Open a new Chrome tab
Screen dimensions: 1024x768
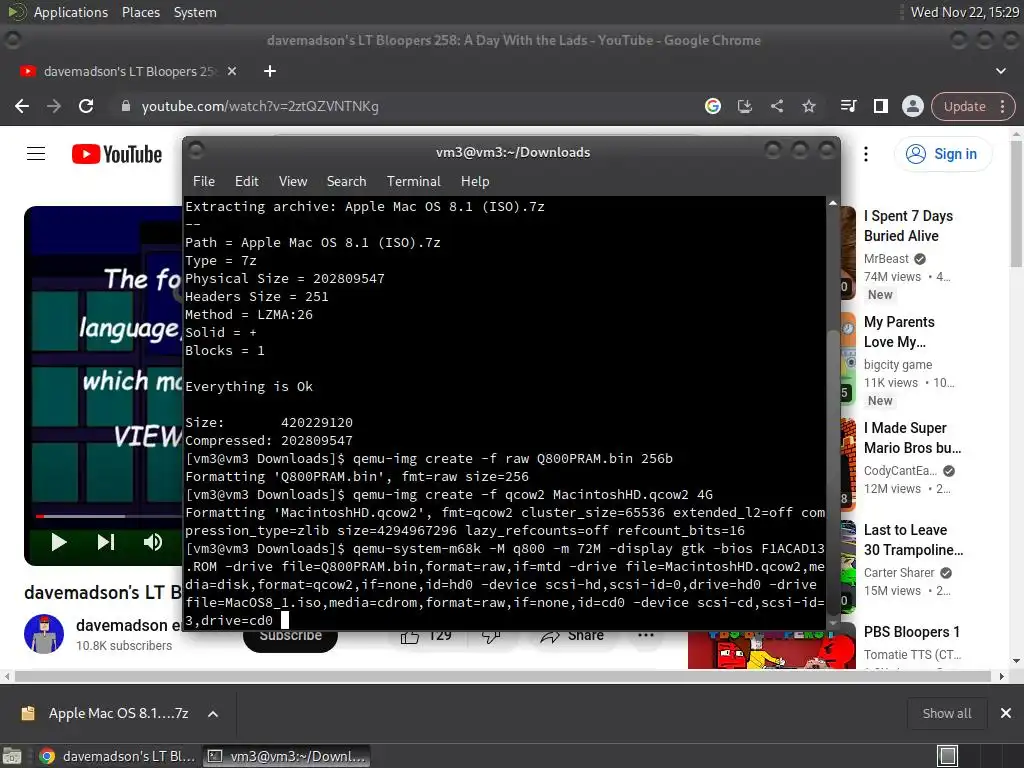(270, 71)
